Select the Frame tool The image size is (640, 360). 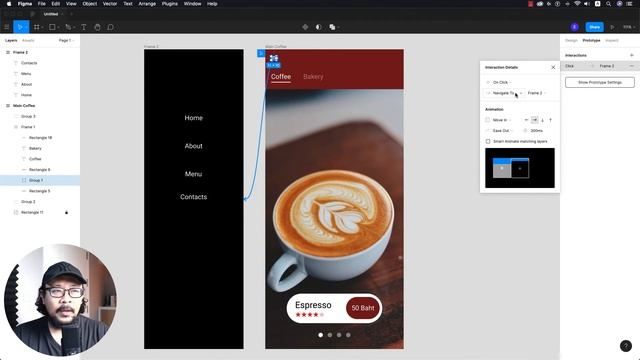point(37,27)
